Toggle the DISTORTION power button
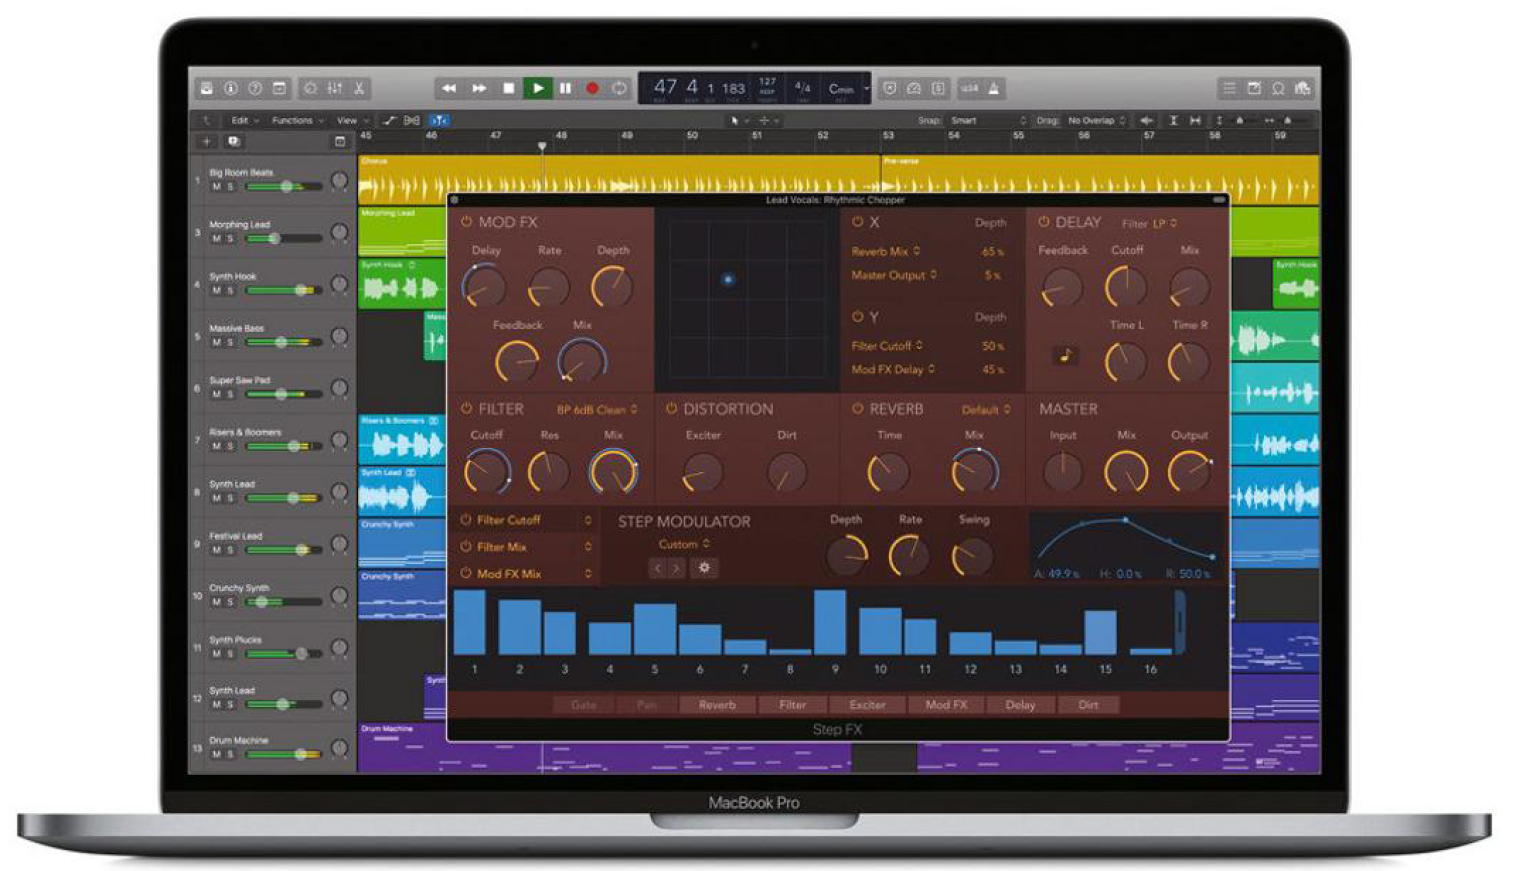The width and height of the screenshot is (1516, 871). [x=671, y=409]
